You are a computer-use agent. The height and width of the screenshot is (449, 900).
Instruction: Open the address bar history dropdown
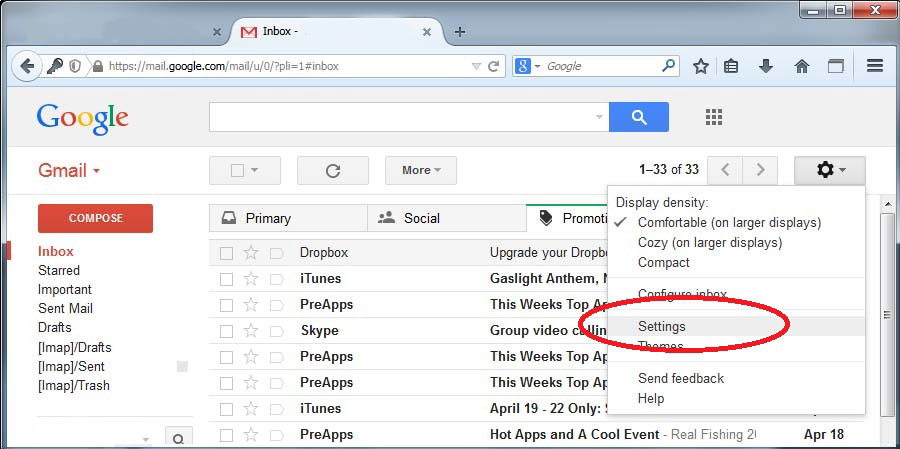(476, 67)
